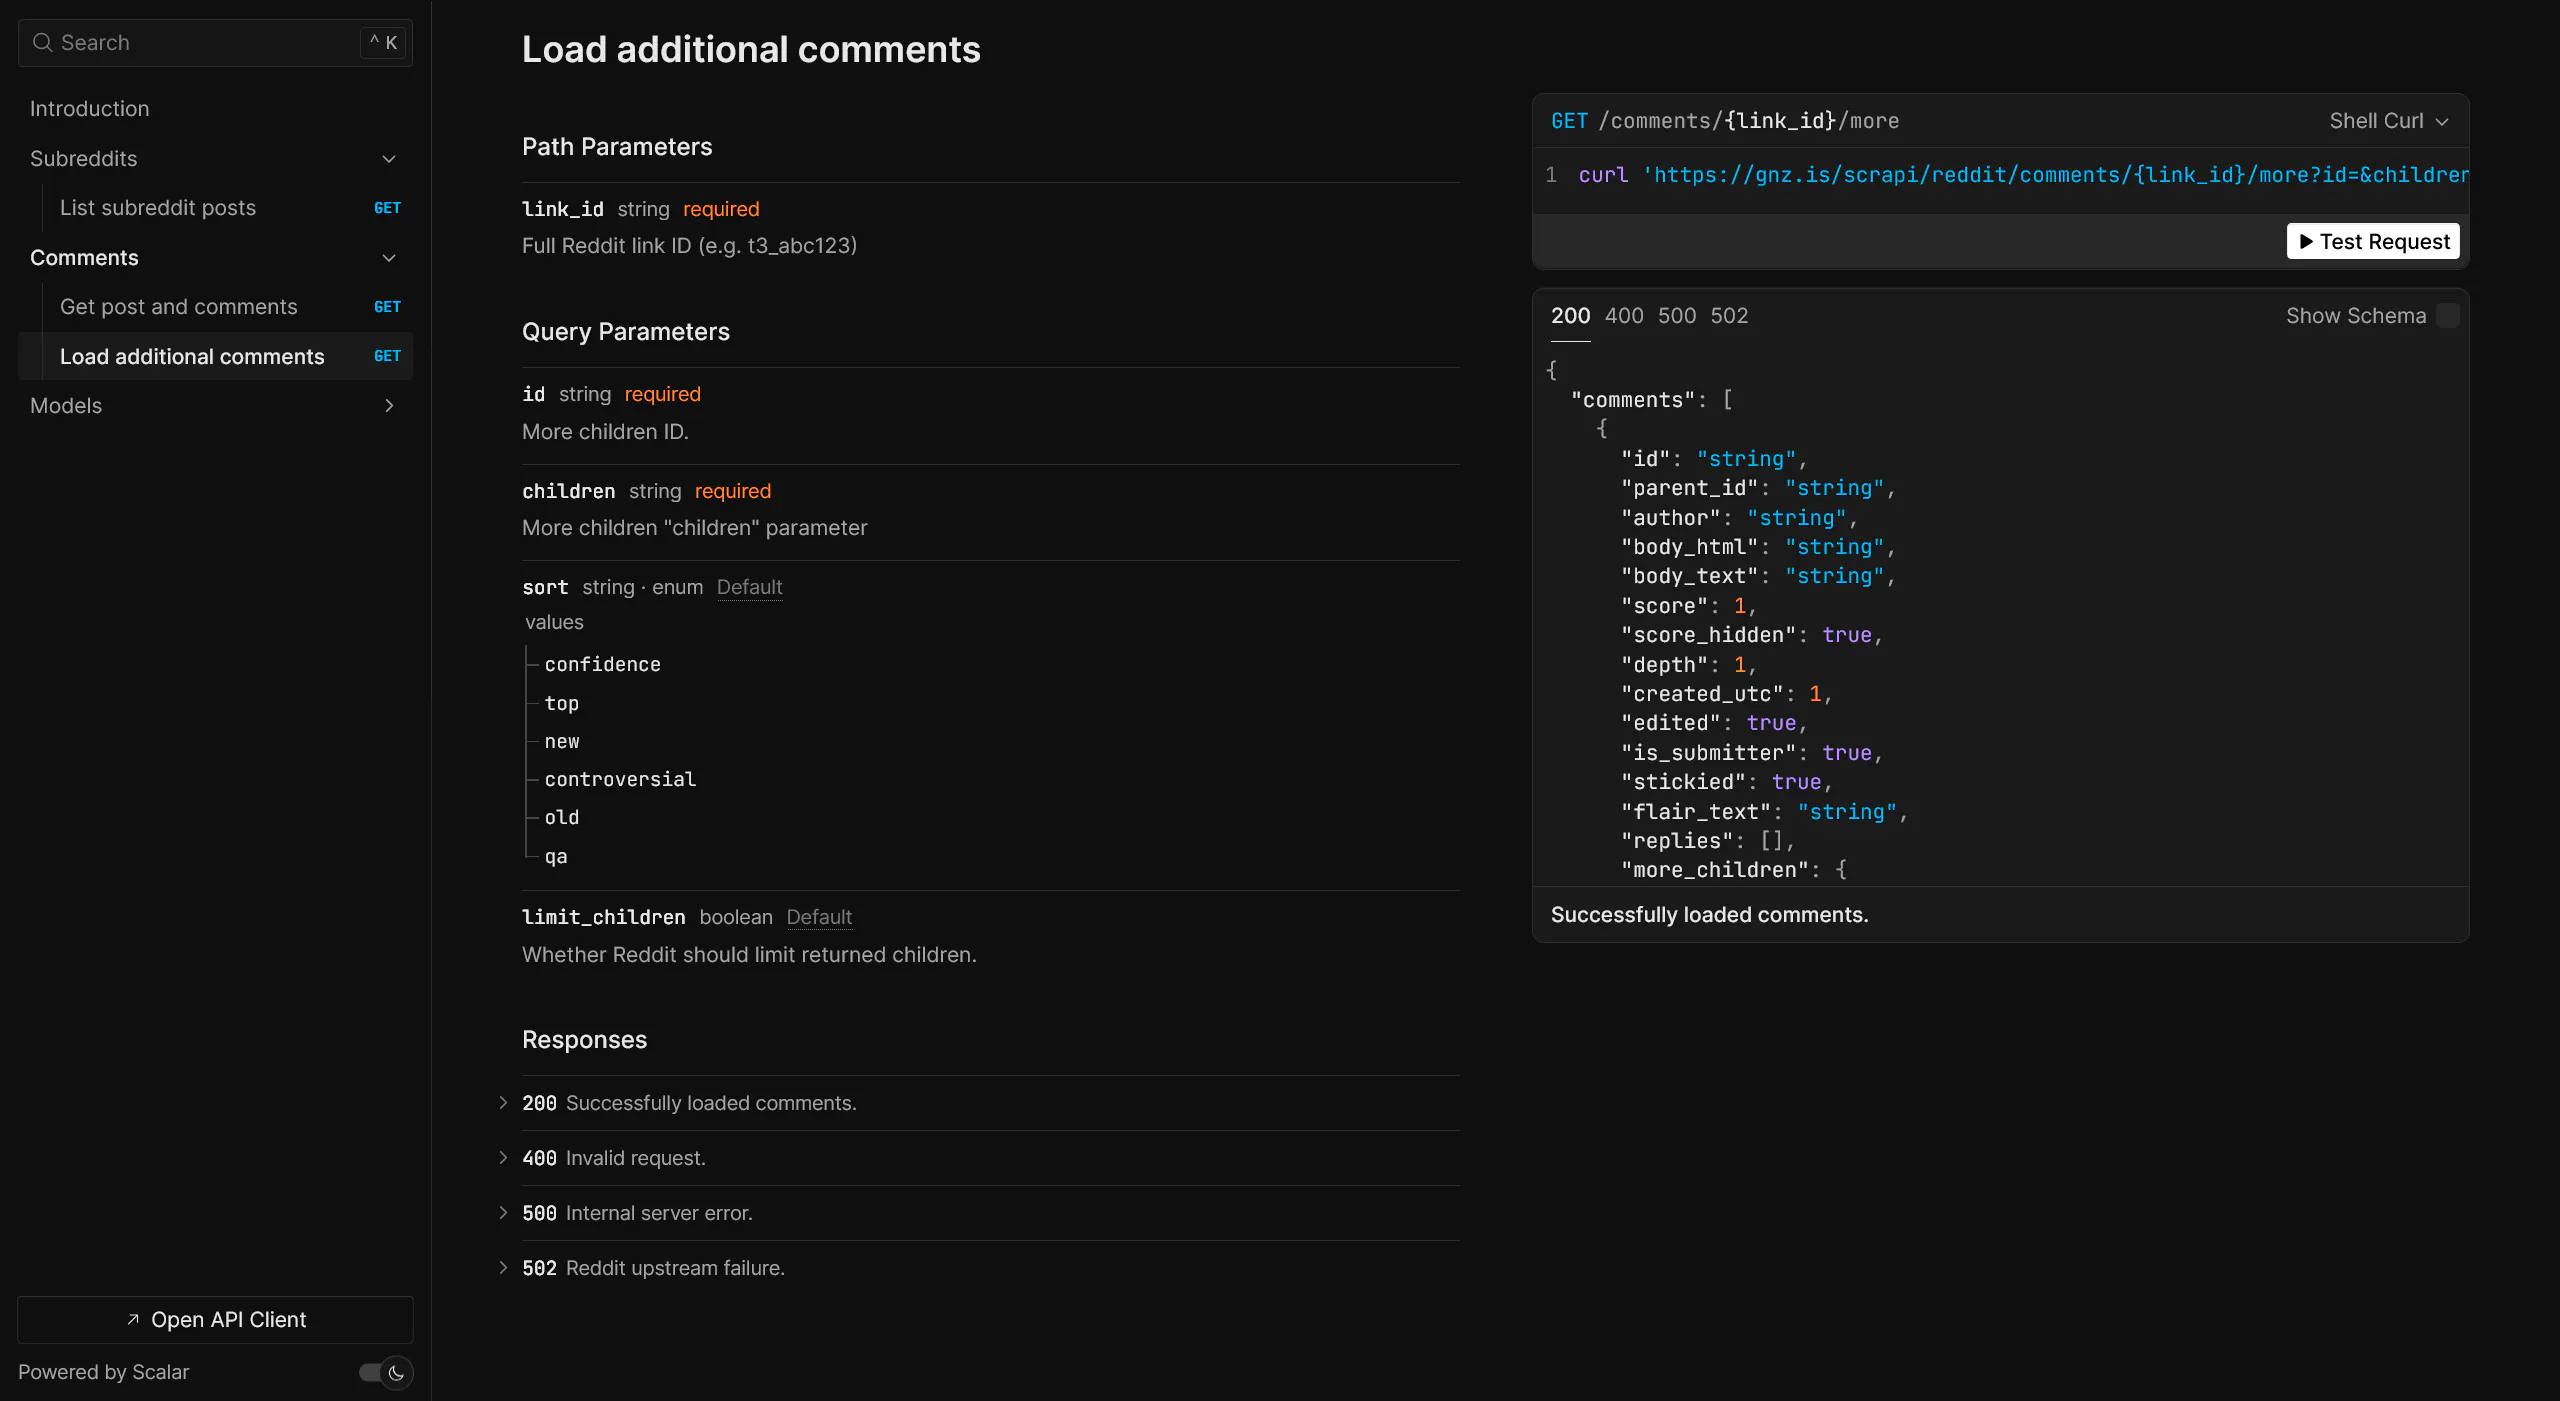Open the Shell Curl language dropdown

pyautogui.click(x=2389, y=121)
